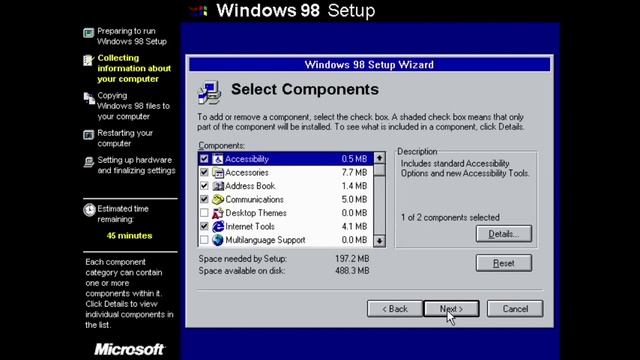Check the Multilanguage Support checkbox
This screenshot has width=640, height=360.
204,240
